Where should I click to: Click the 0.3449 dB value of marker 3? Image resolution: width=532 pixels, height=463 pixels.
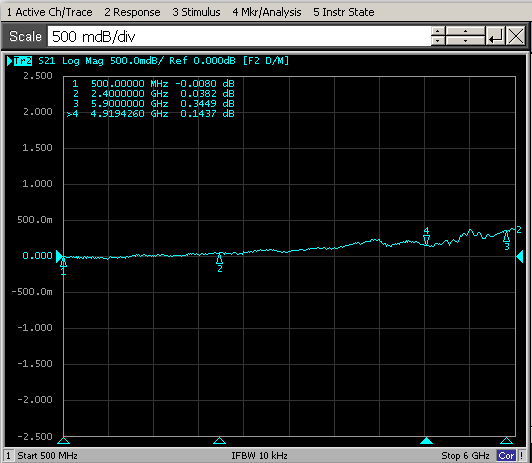tap(207, 103)
